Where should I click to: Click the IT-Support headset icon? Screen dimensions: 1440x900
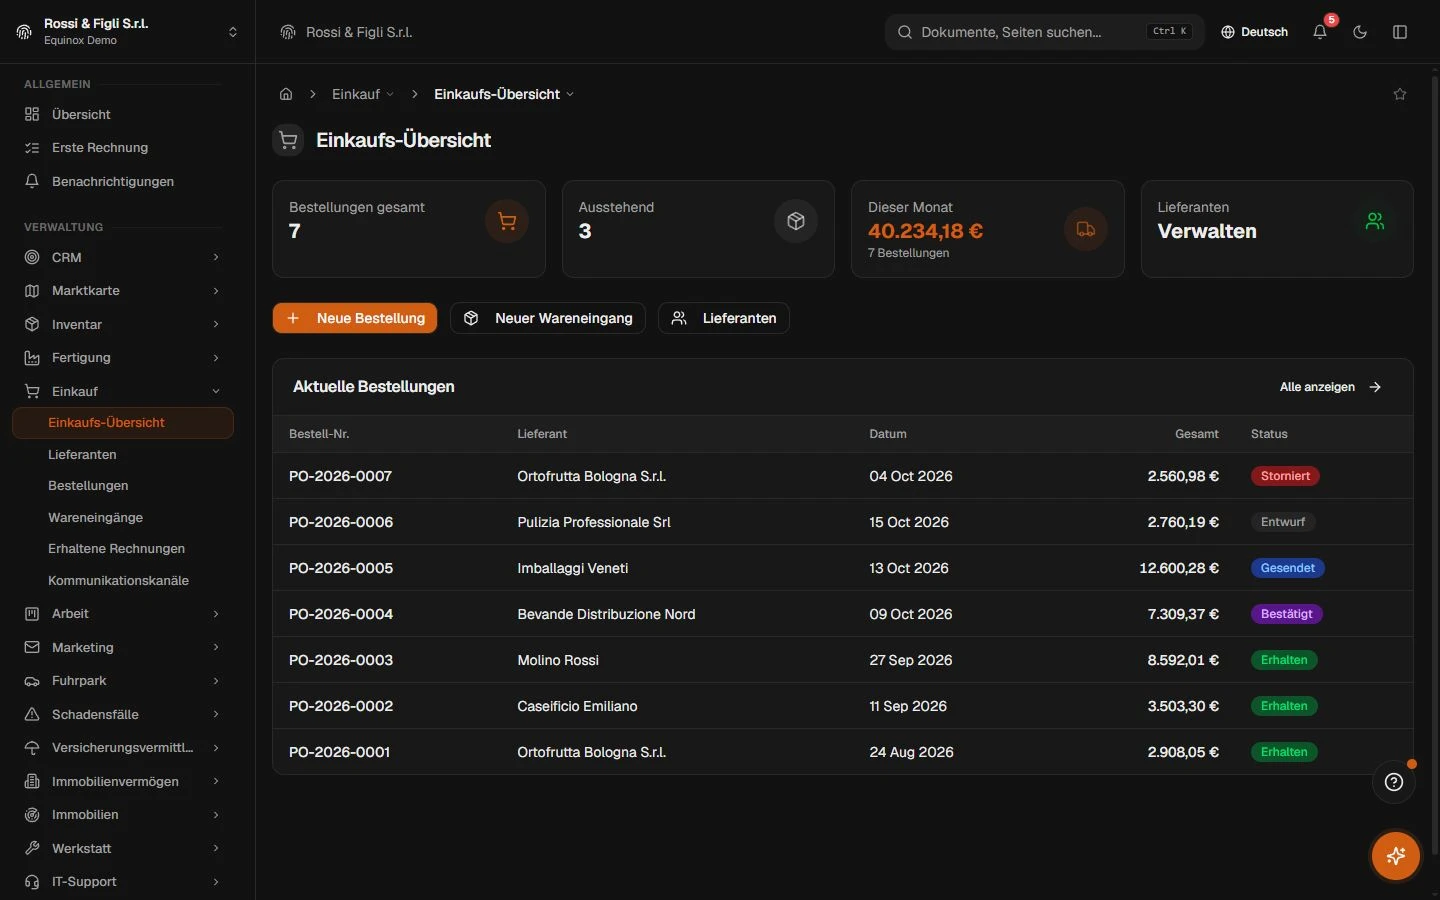[32, 882]
